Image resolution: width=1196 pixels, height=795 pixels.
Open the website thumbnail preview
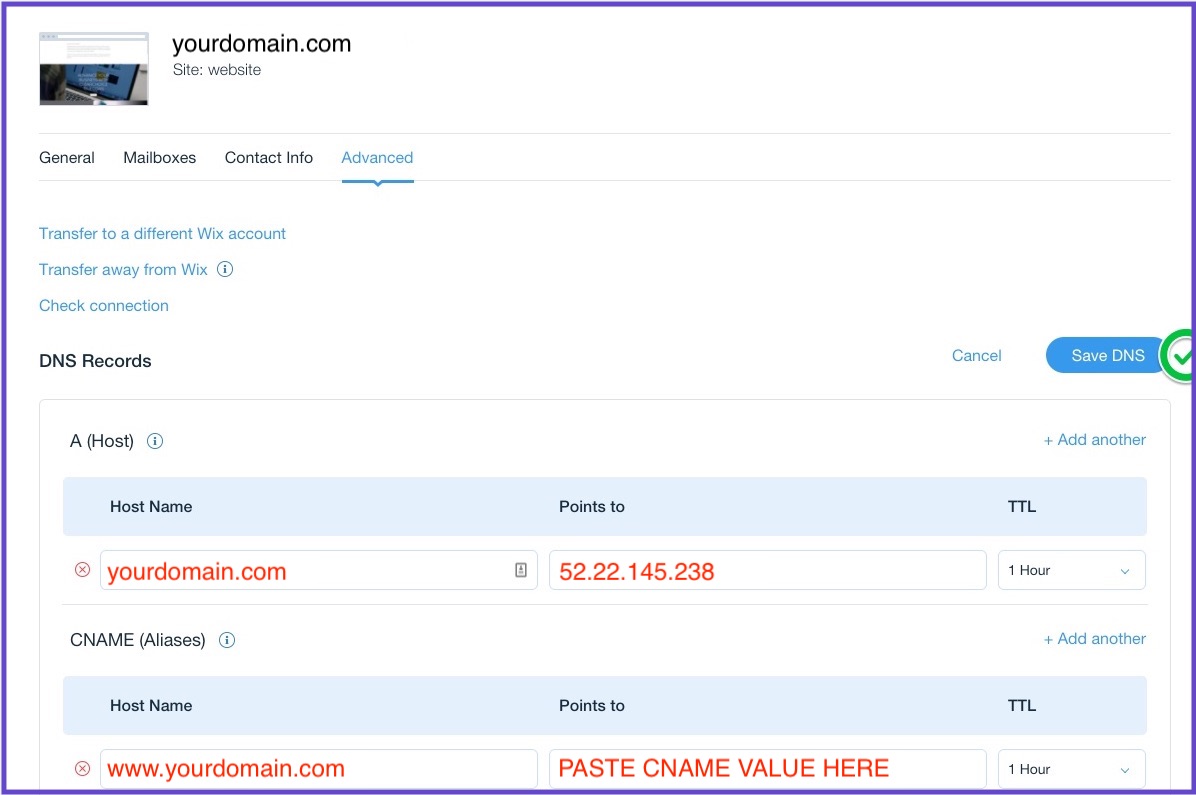(94, 69)
